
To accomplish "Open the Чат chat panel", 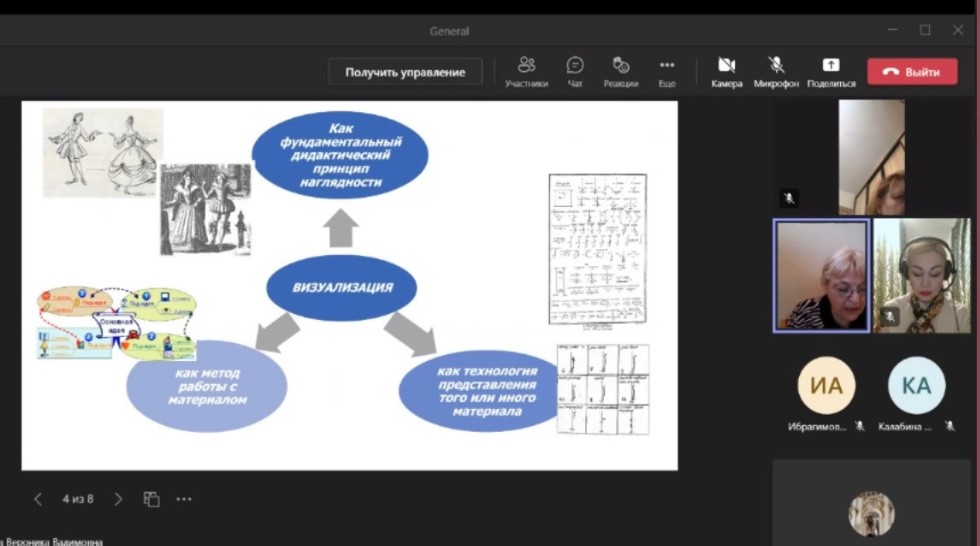I will point(575,71).
